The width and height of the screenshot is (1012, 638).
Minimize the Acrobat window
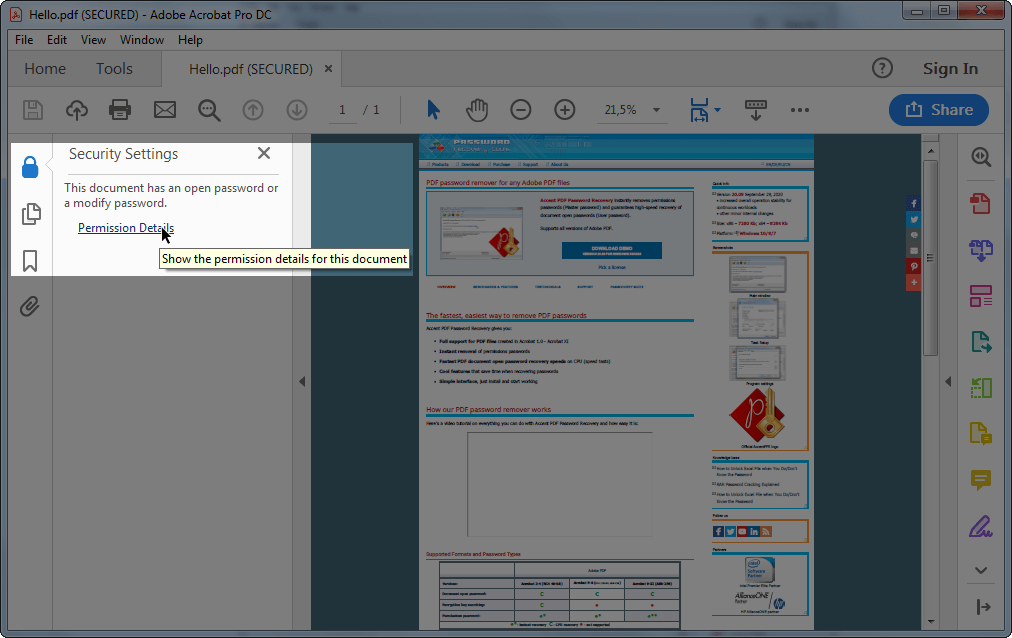917,11
